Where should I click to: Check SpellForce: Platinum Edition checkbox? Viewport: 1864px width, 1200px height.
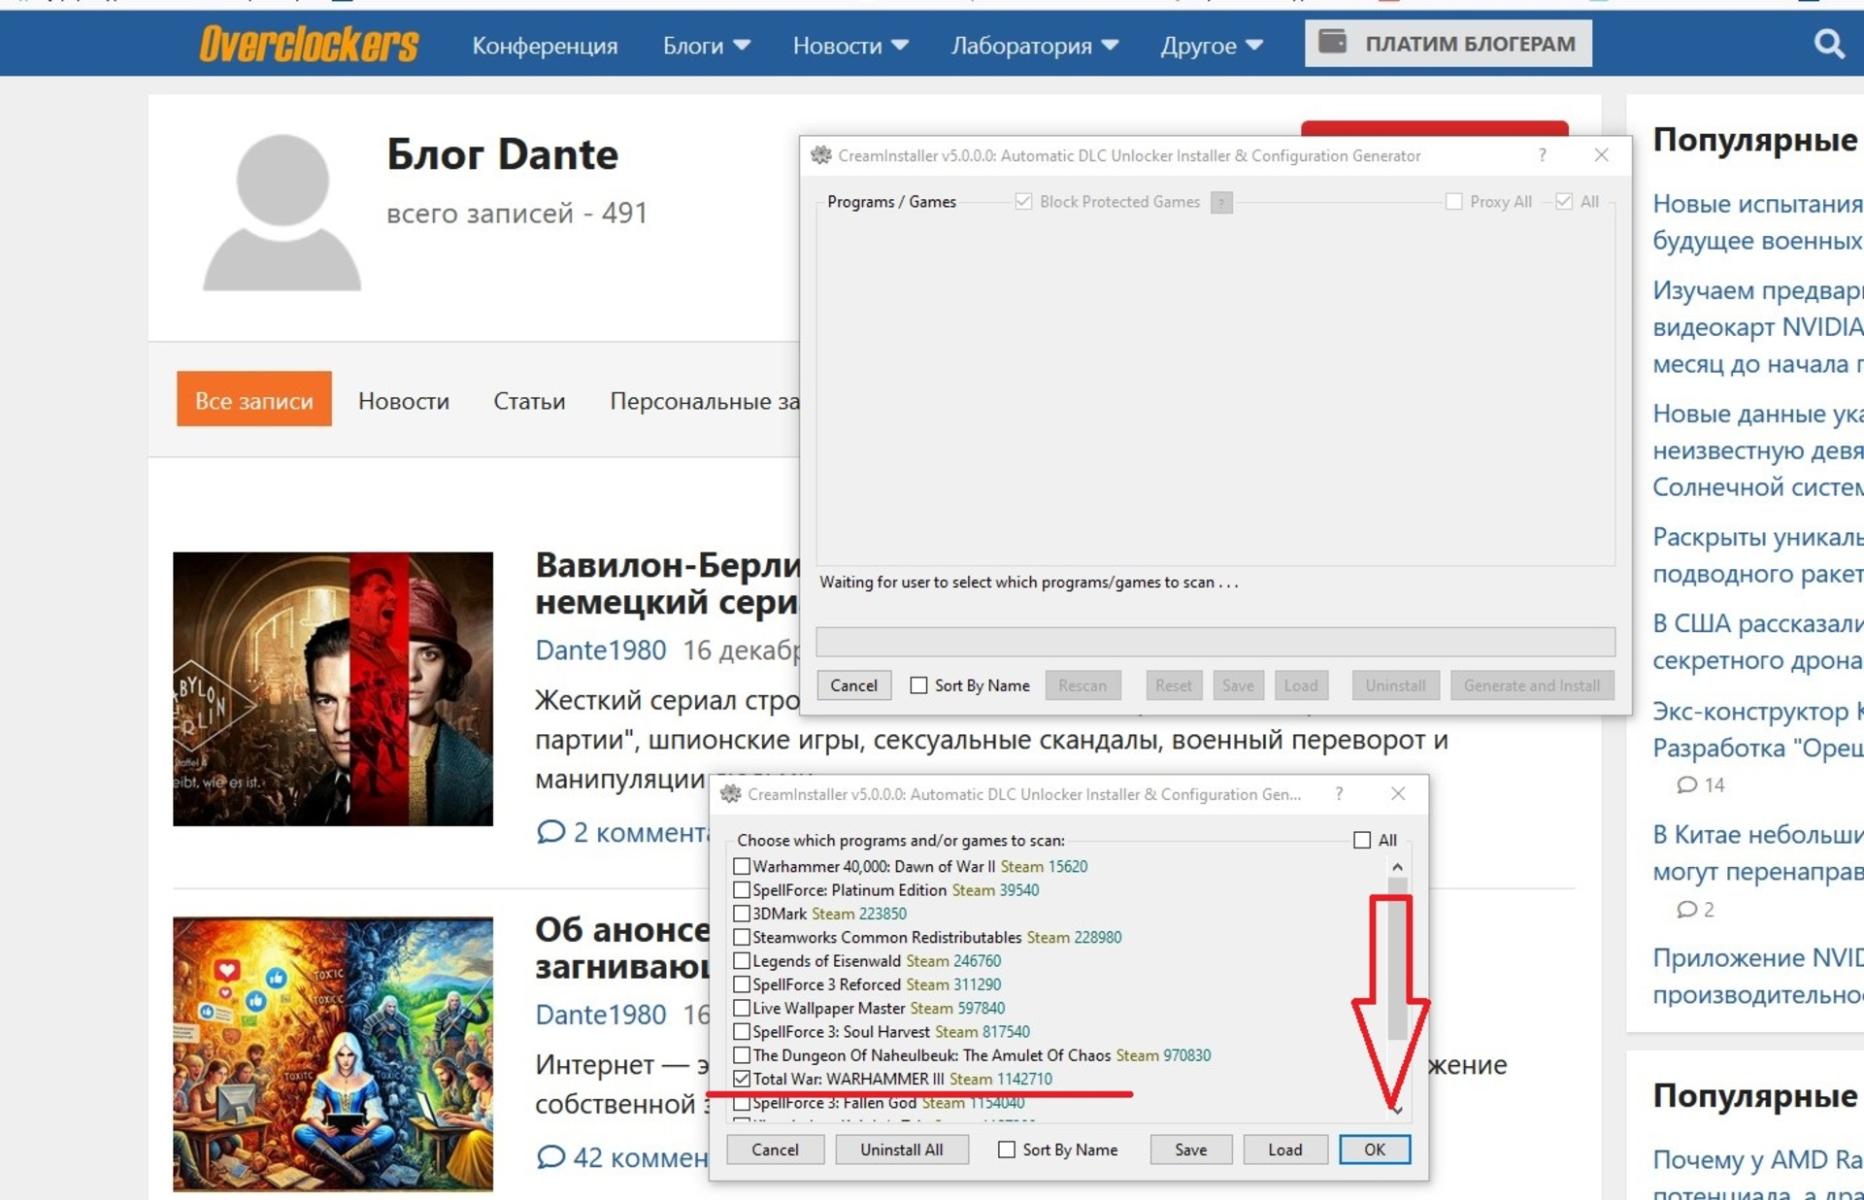[741, 890]
